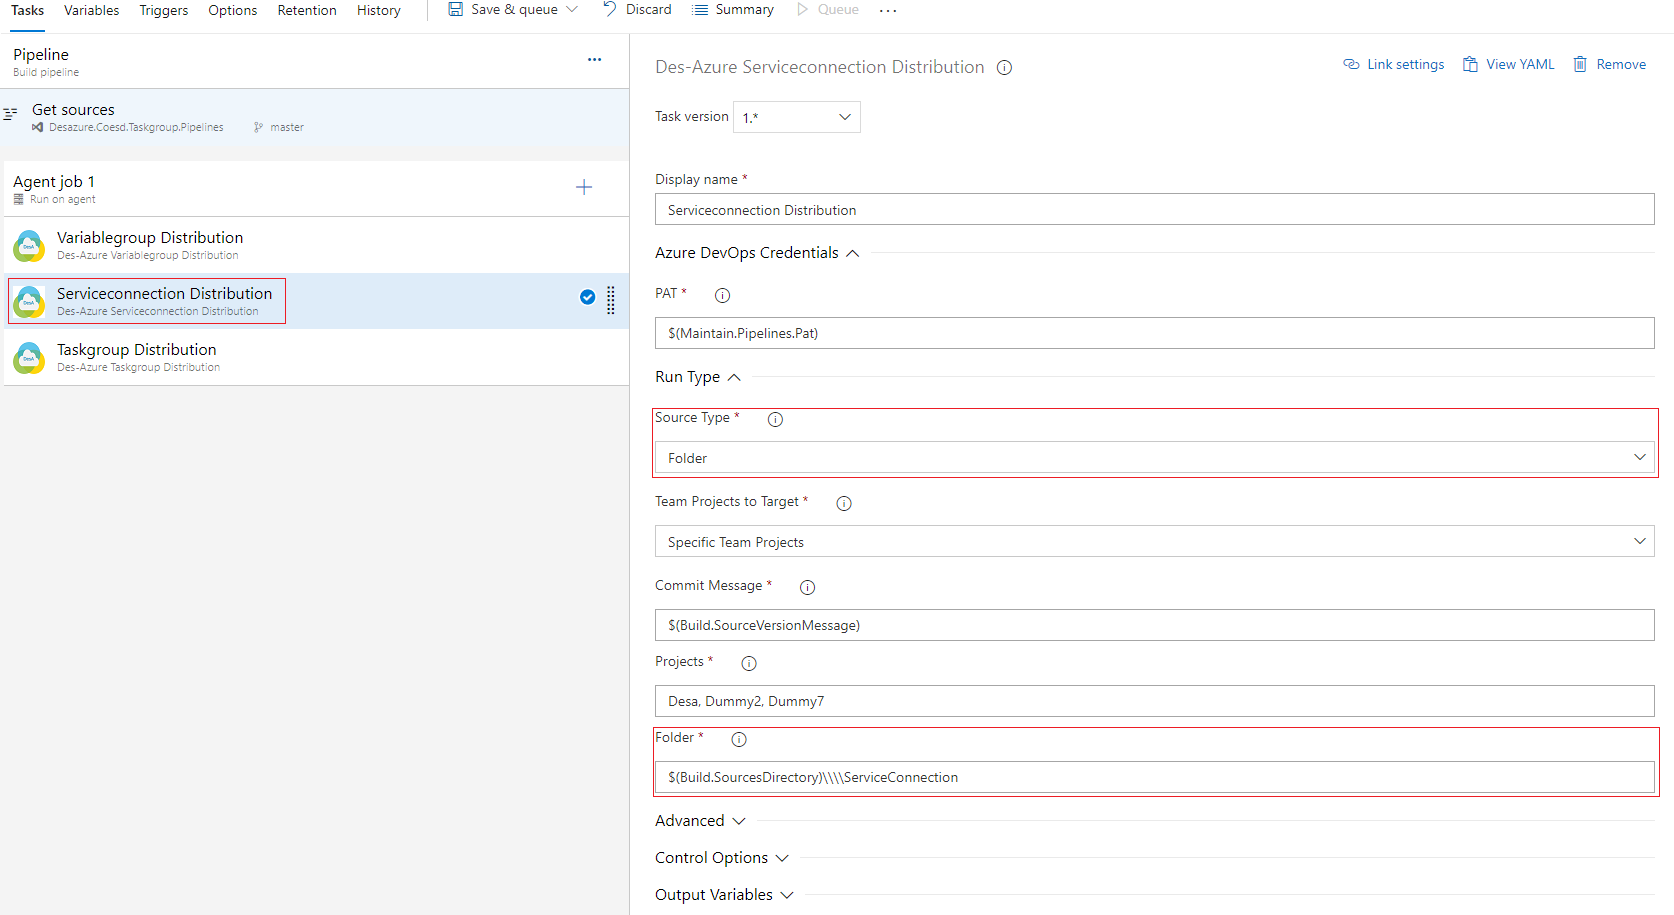
Task: Add a task to Agent job 1
Action: pos(584,187)
